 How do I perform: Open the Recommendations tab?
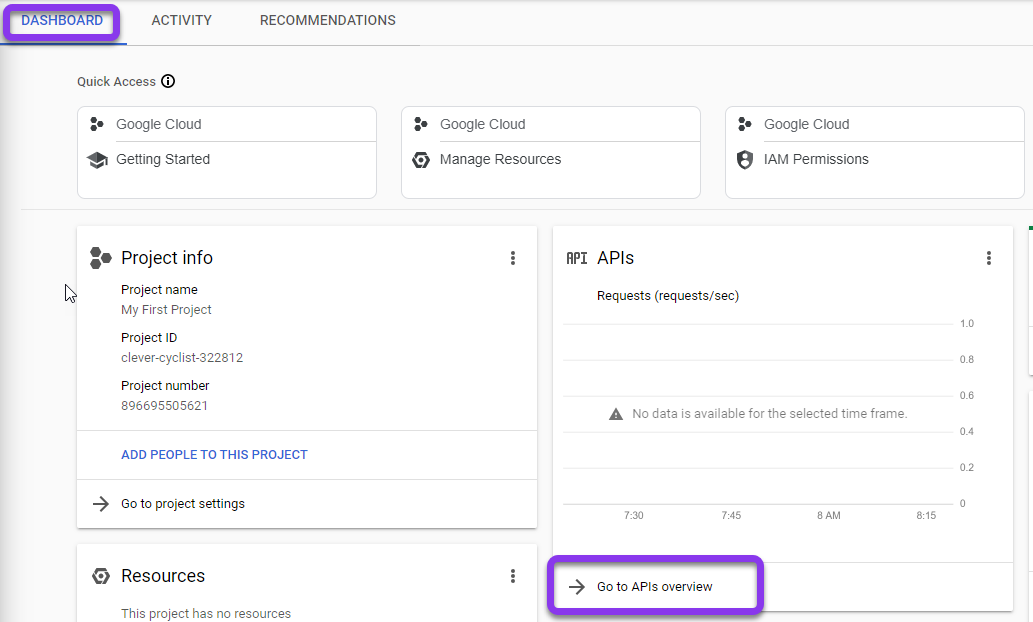[327, 20]
